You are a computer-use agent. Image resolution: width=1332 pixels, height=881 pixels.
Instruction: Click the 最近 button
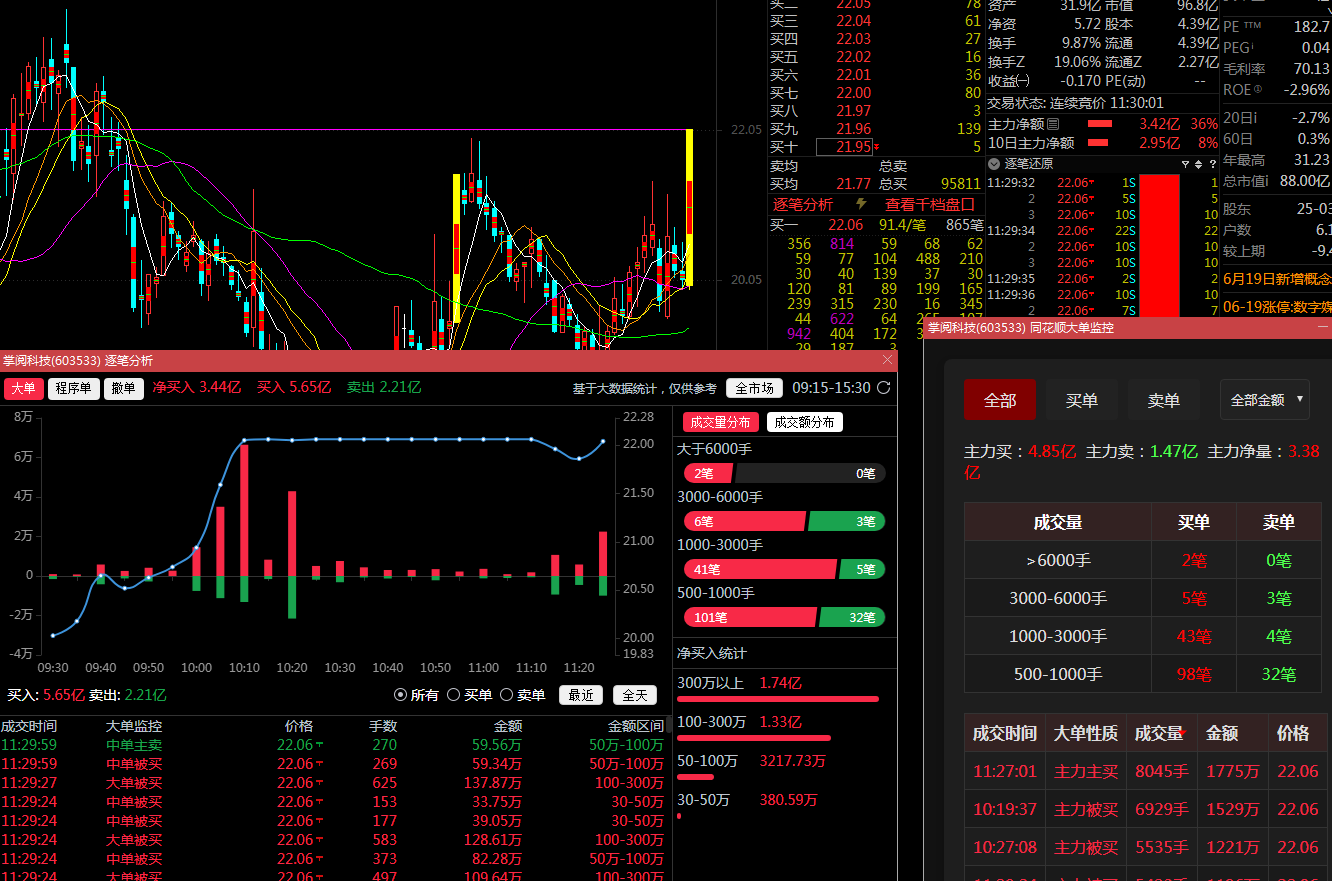580,695
